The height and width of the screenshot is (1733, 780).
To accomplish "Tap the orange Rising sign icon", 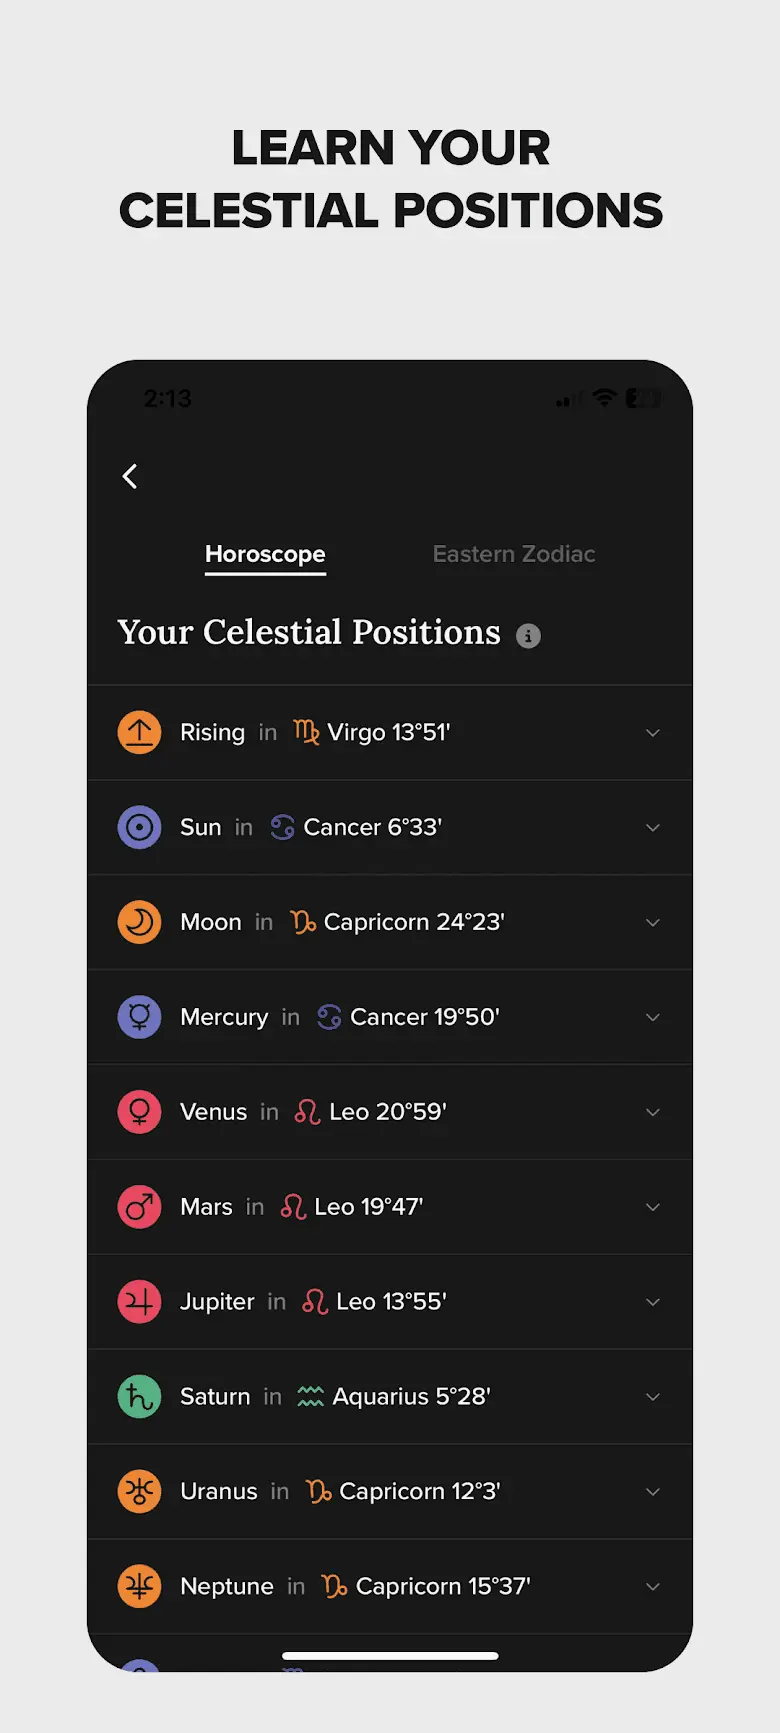I will pyautogui.click(x=140, y=732).
